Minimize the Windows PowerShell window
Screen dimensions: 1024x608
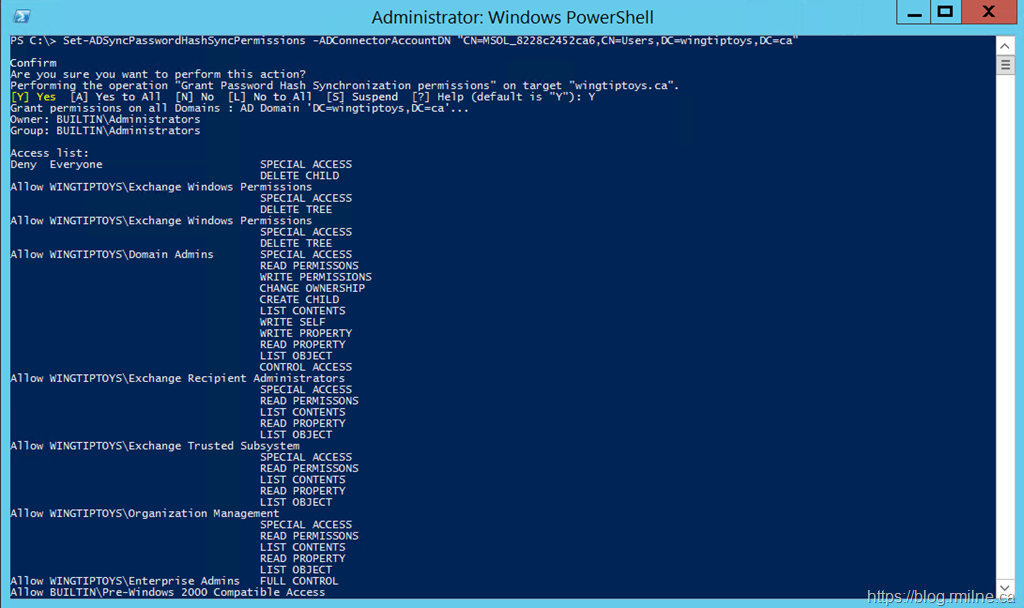913,13
